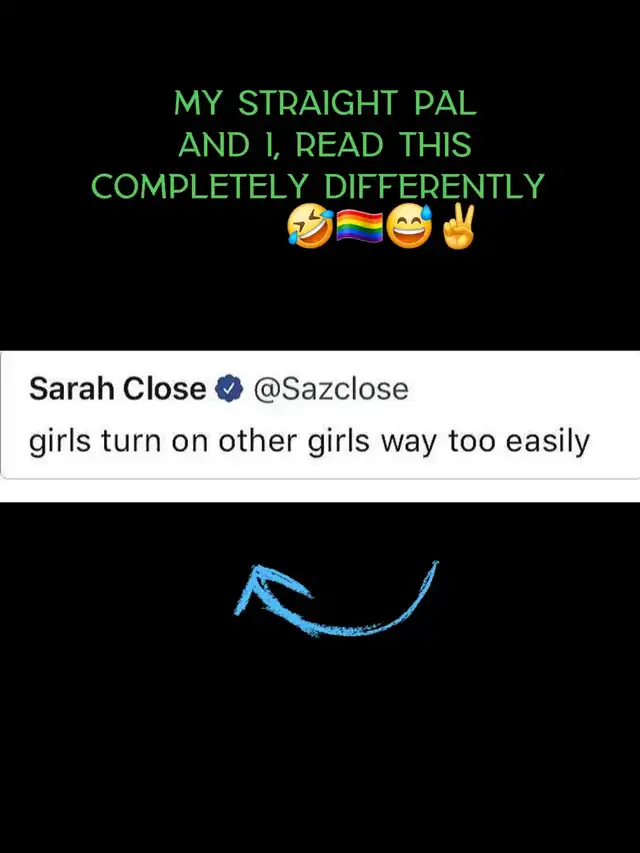
Task: Click the name 'Sarah' in the tweet header
Action: [72, 389]
